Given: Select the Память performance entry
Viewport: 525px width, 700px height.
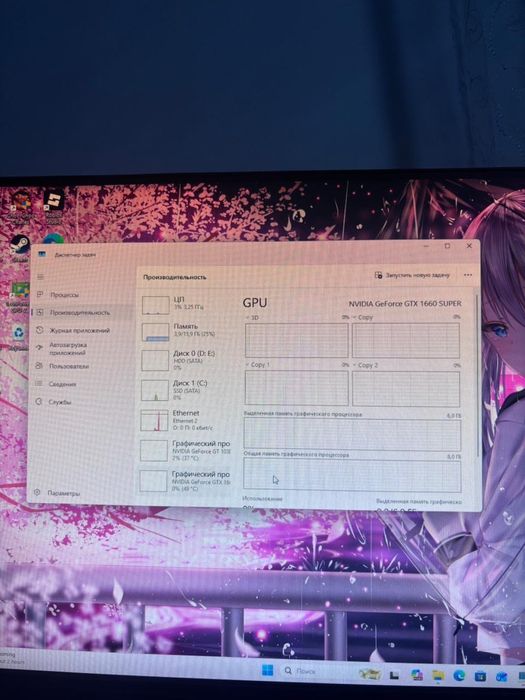Looking at the screenshot, I should (186, 331).
